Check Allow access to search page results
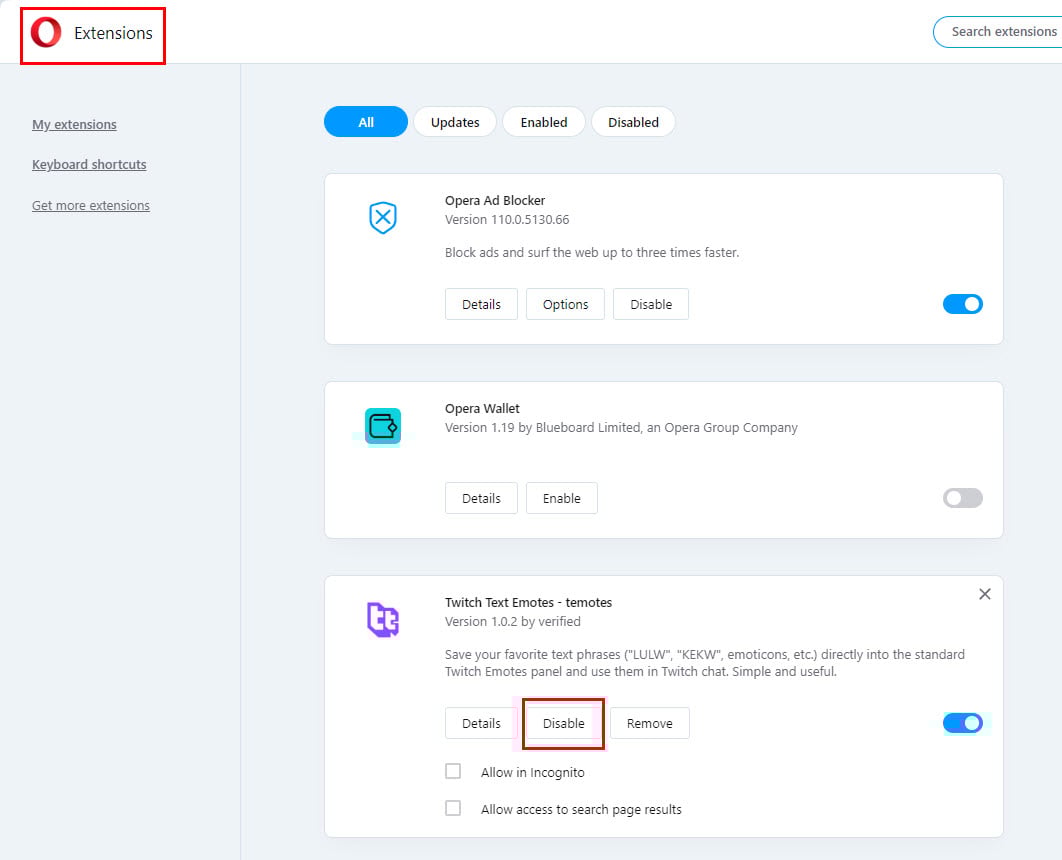1062x860 pixels. (453, 808)
